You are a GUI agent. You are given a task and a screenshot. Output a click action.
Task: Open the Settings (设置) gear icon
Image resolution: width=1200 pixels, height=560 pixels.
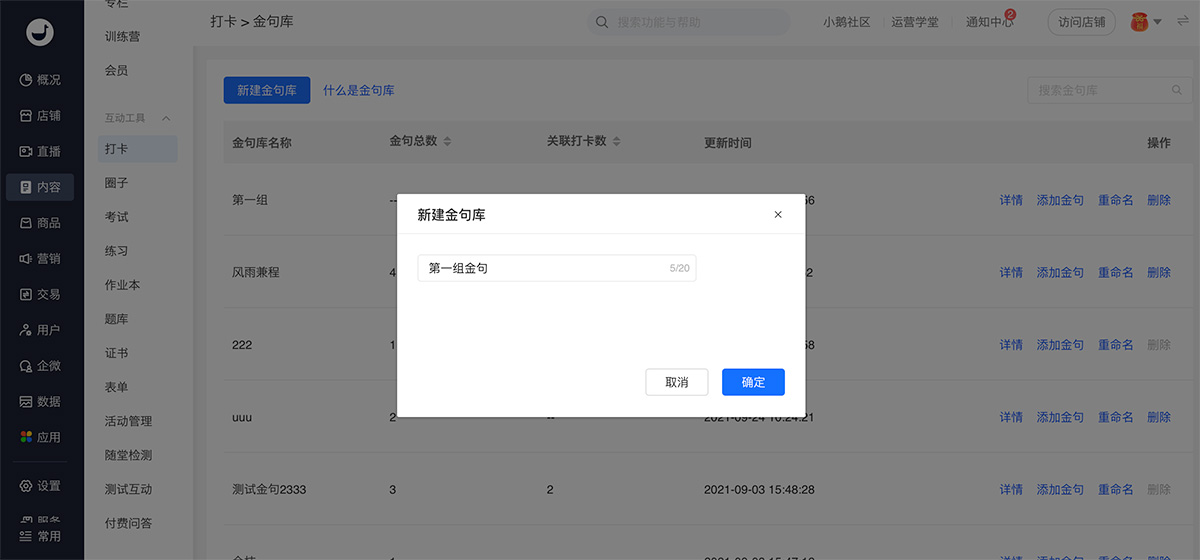(x=26, y=486)
